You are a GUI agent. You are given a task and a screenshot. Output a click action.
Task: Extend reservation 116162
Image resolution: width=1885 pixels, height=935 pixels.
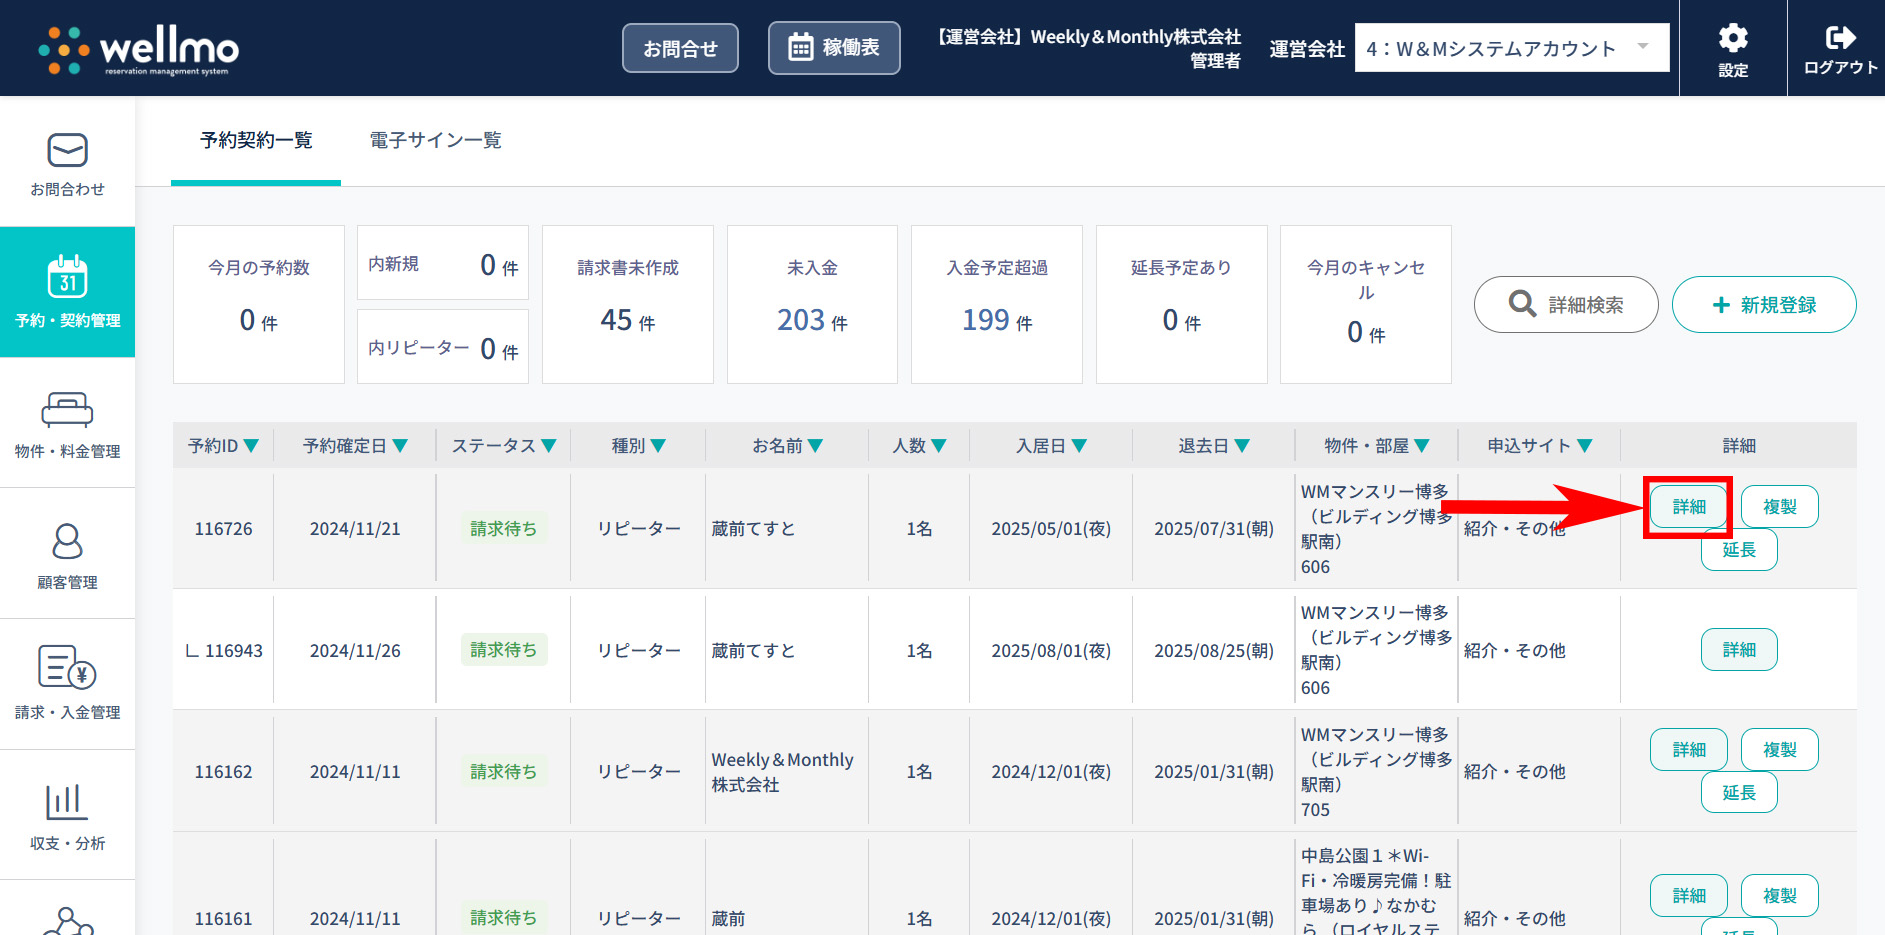coord(1739,793)
